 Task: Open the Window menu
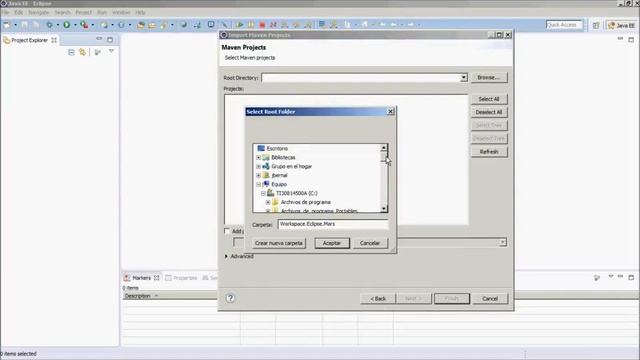coord(121,13)
